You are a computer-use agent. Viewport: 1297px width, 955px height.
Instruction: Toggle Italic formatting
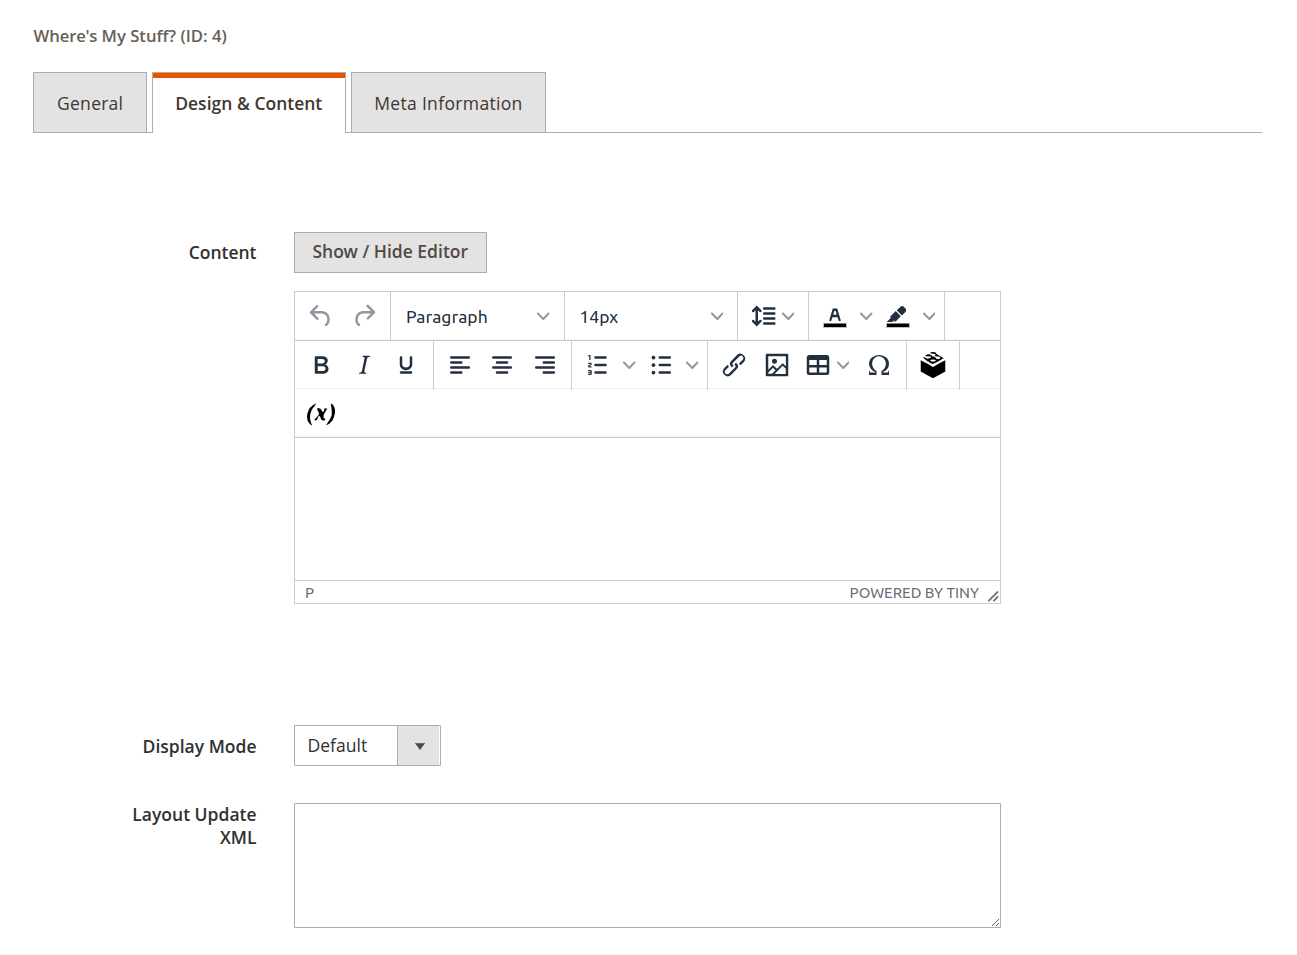(x=363, y=364)
